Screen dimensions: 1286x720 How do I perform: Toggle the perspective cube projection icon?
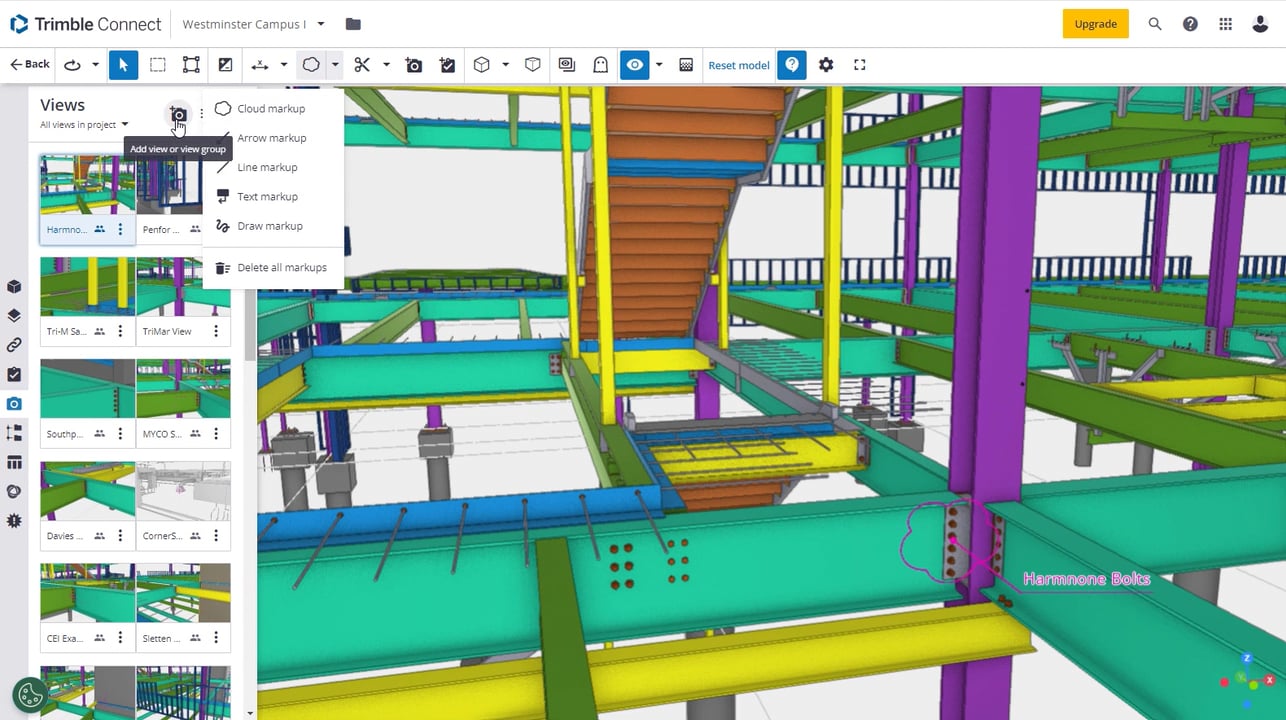pyautogui.click(x=533, y=65)
